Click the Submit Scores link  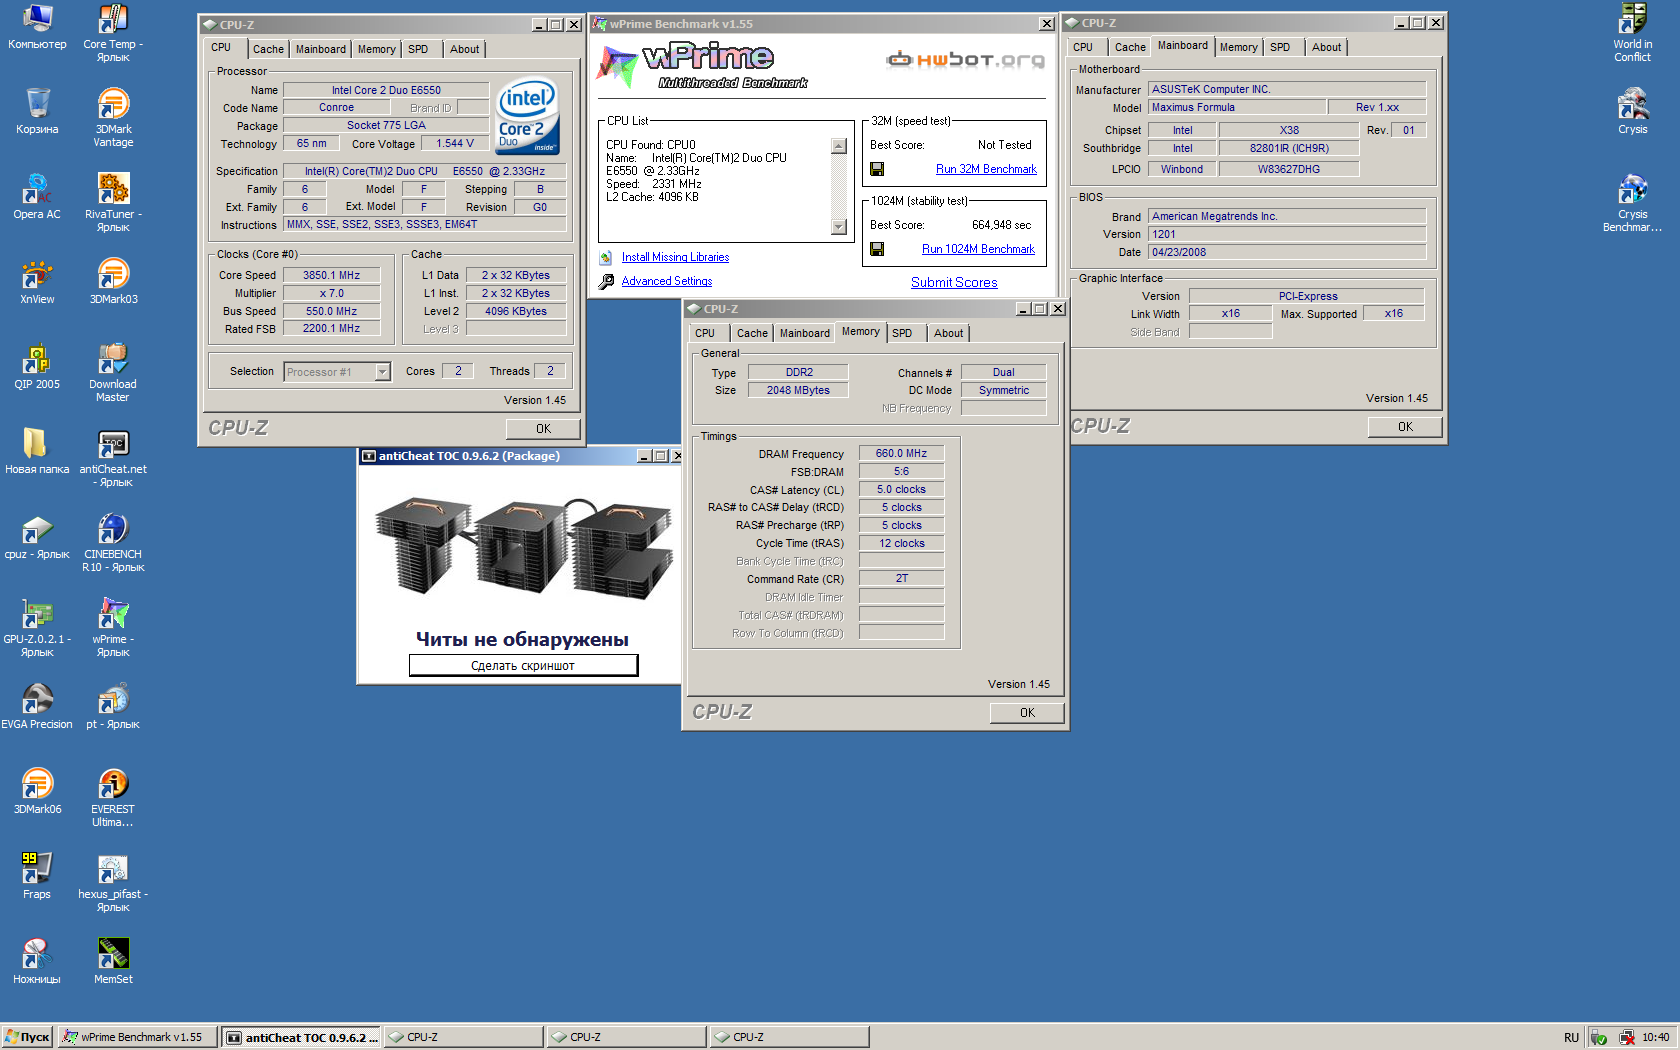(x=954, y=282)
